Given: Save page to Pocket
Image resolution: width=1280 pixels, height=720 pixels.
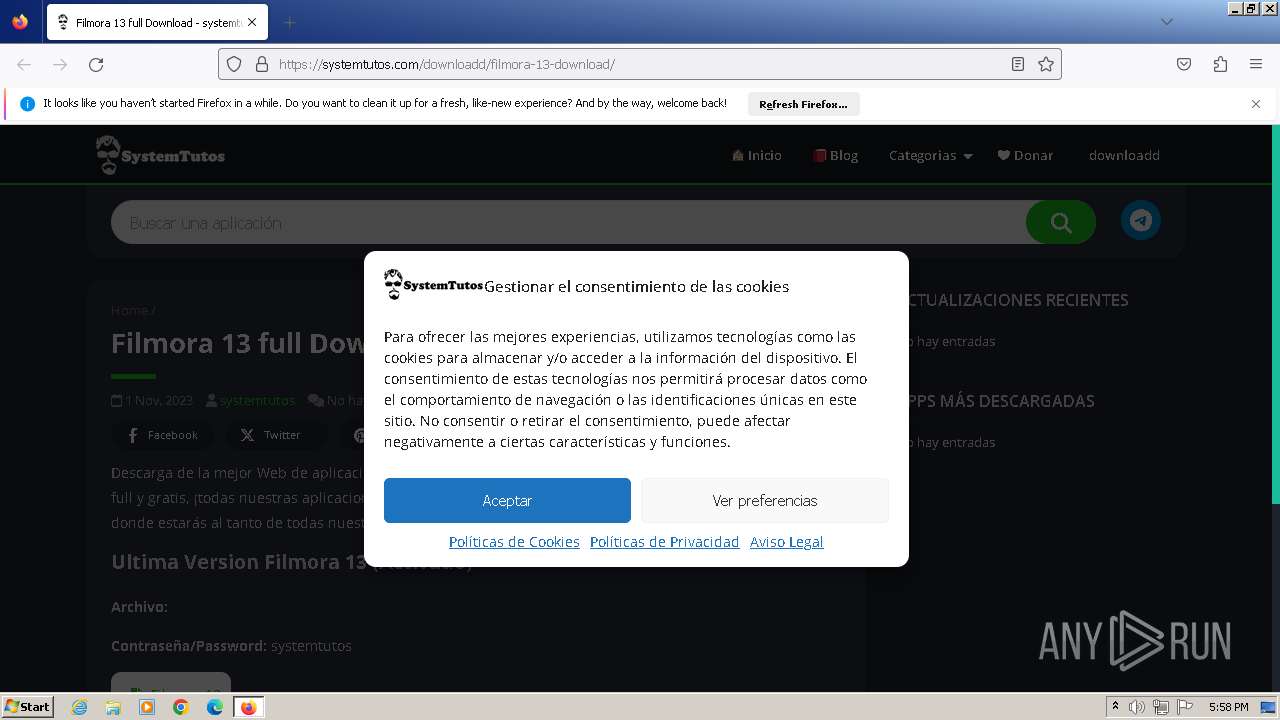Looking at the screenshot, I should point(1184,64).
